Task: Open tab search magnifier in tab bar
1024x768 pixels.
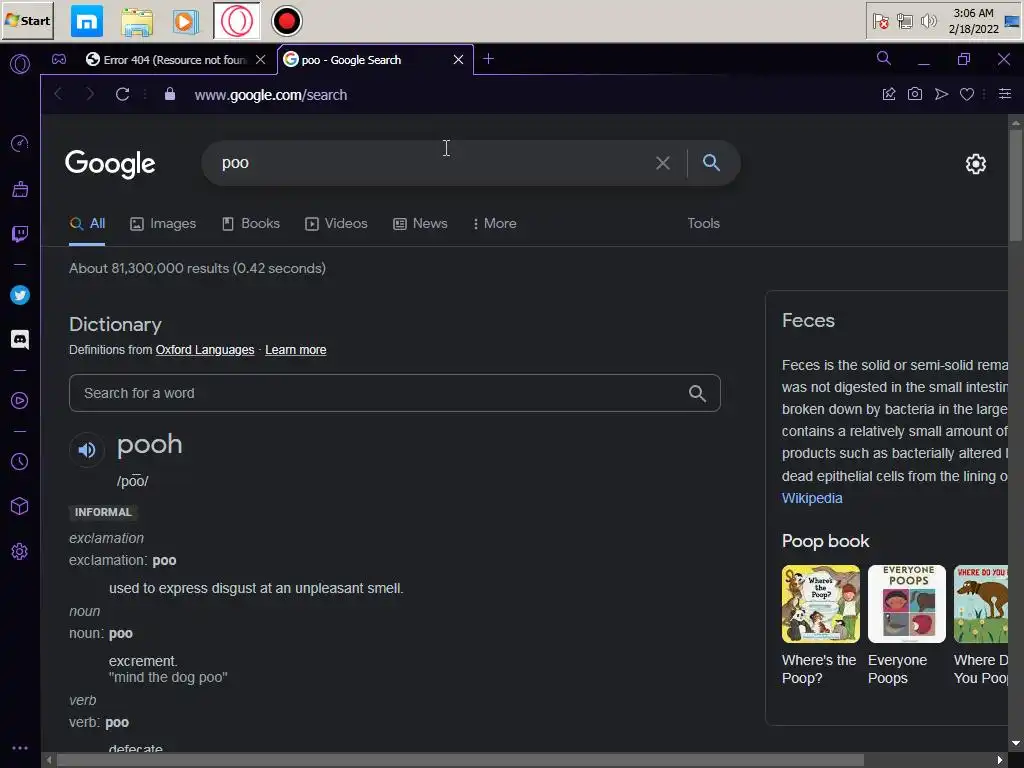Action: click(x=884, y=58)
